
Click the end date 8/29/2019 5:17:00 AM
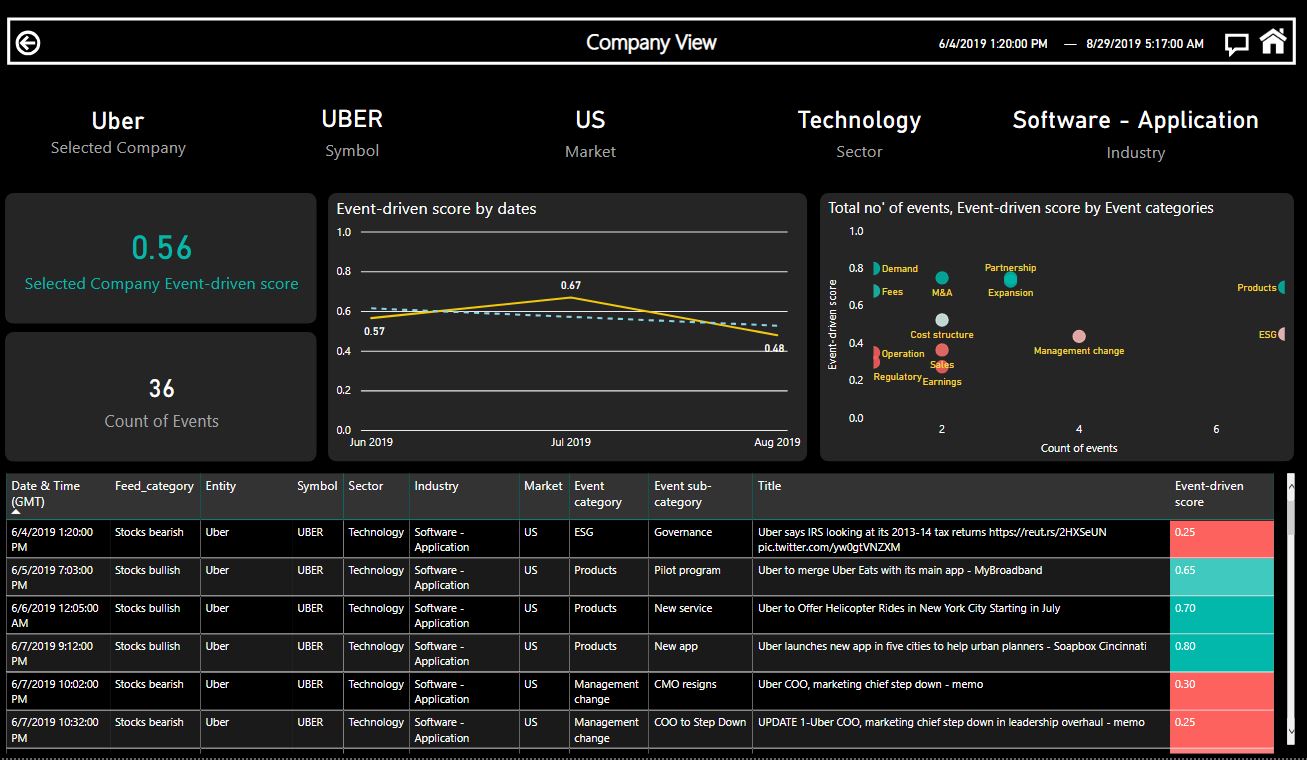coord(1145,44)
